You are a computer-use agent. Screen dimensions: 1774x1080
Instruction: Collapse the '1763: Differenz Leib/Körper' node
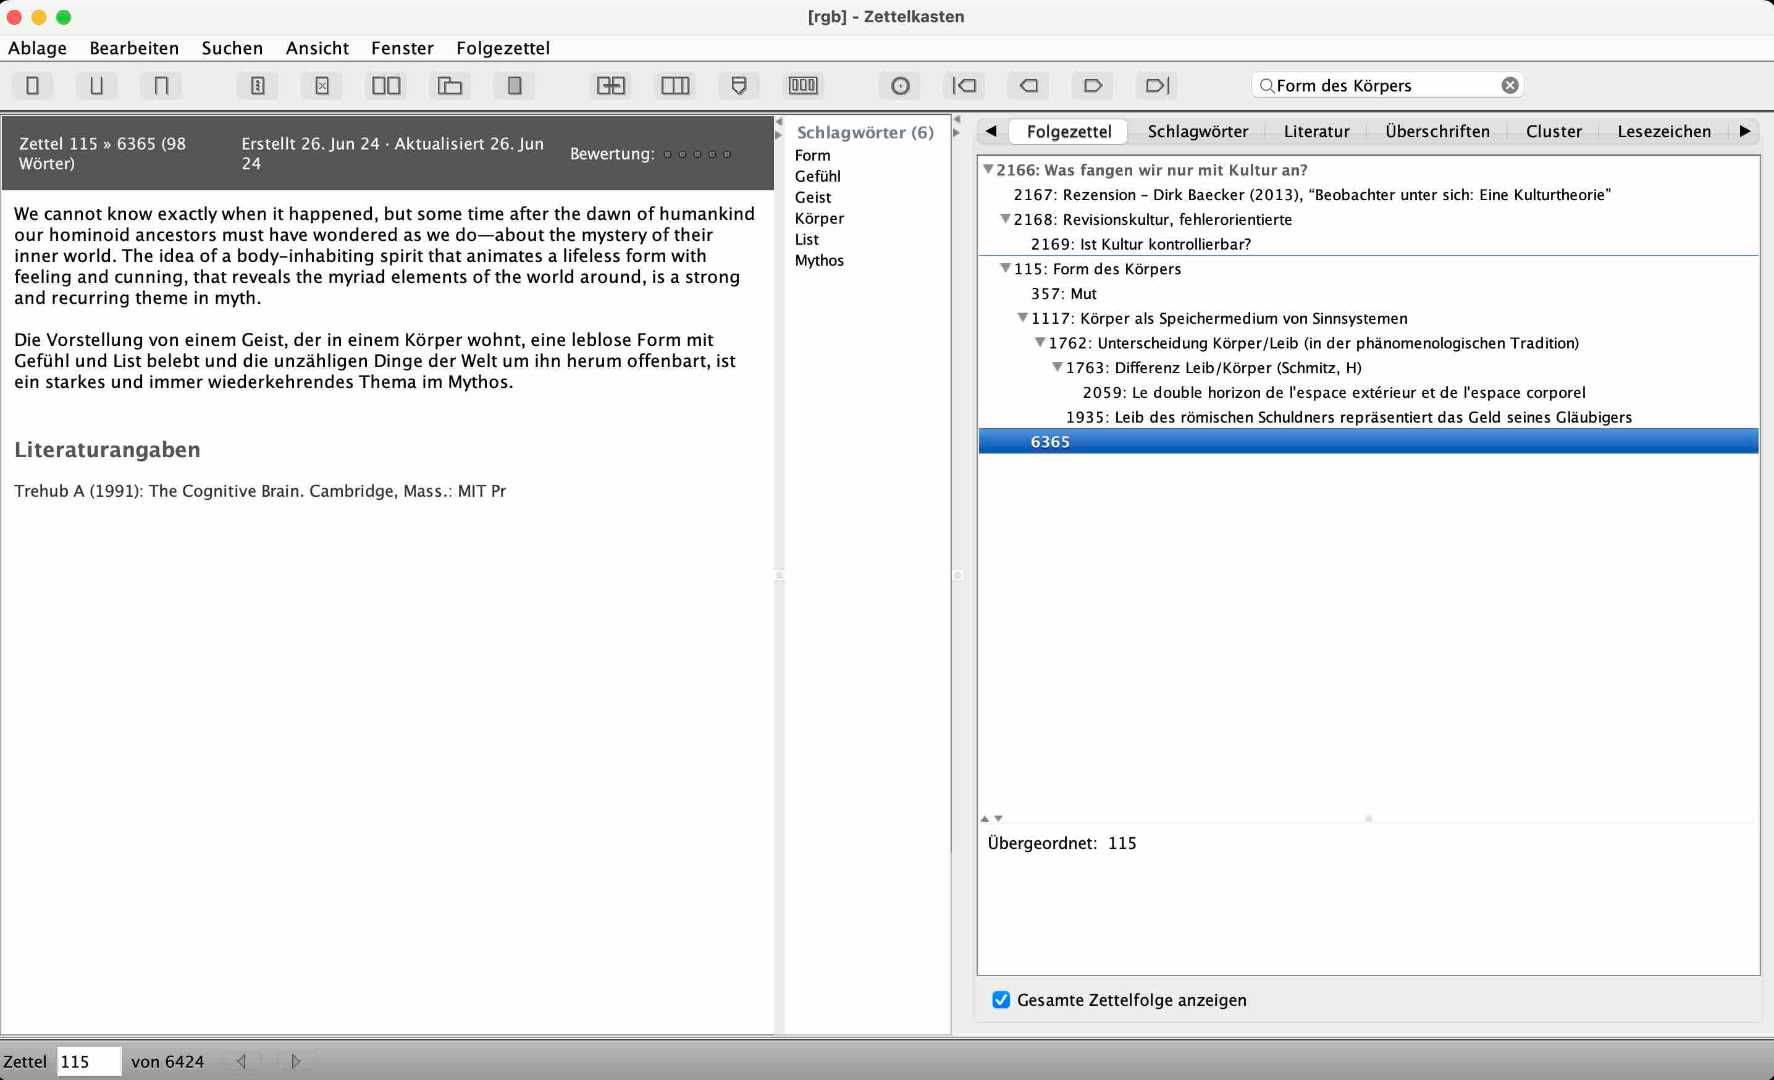pyautogui.click(x=1057, y=367)
